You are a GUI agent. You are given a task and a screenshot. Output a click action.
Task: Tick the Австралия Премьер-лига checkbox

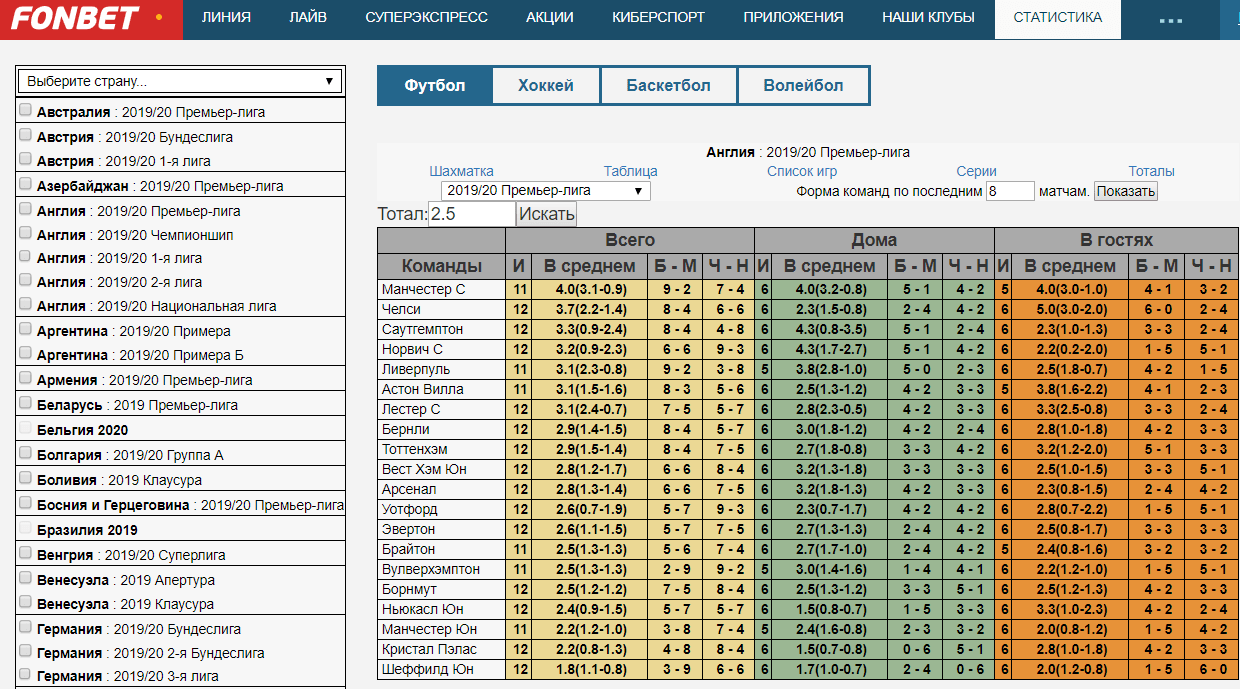coord(25,110)
